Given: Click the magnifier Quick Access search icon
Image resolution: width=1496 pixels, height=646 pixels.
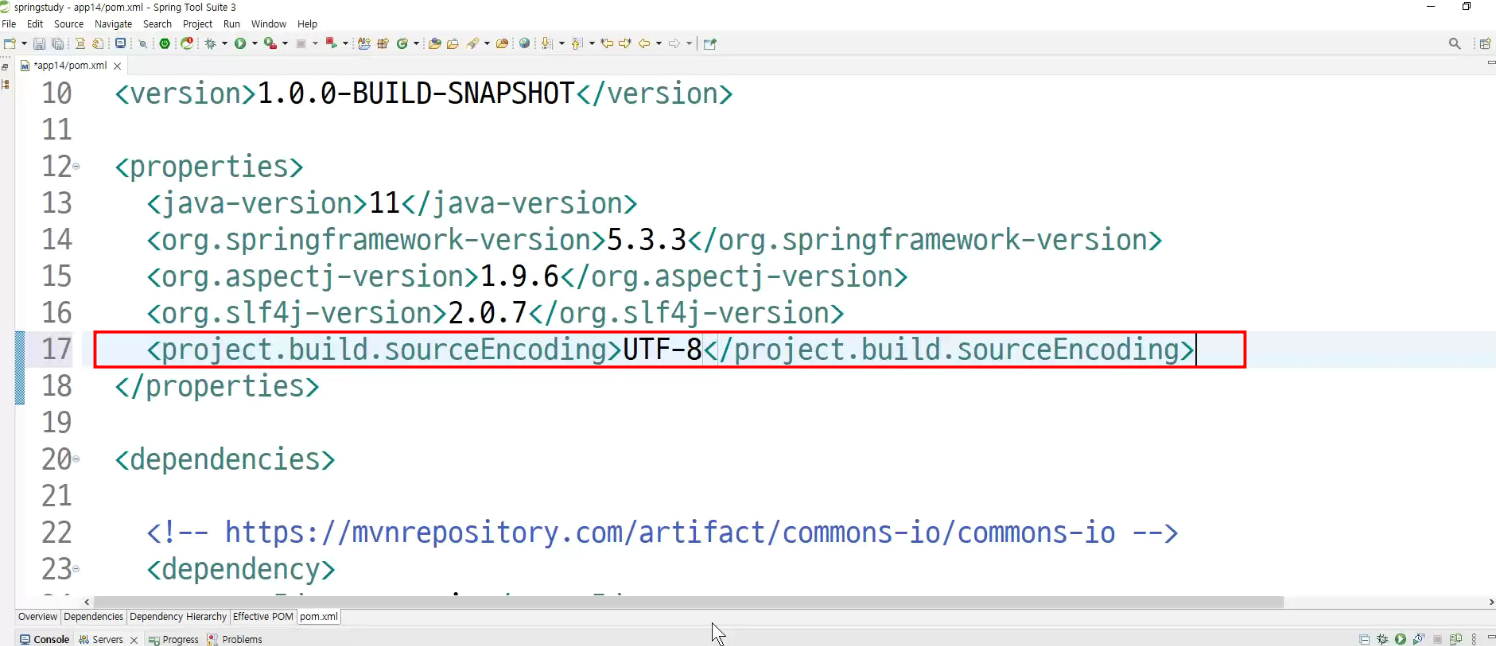Looking at the screenshot, I should point(1455,44).
